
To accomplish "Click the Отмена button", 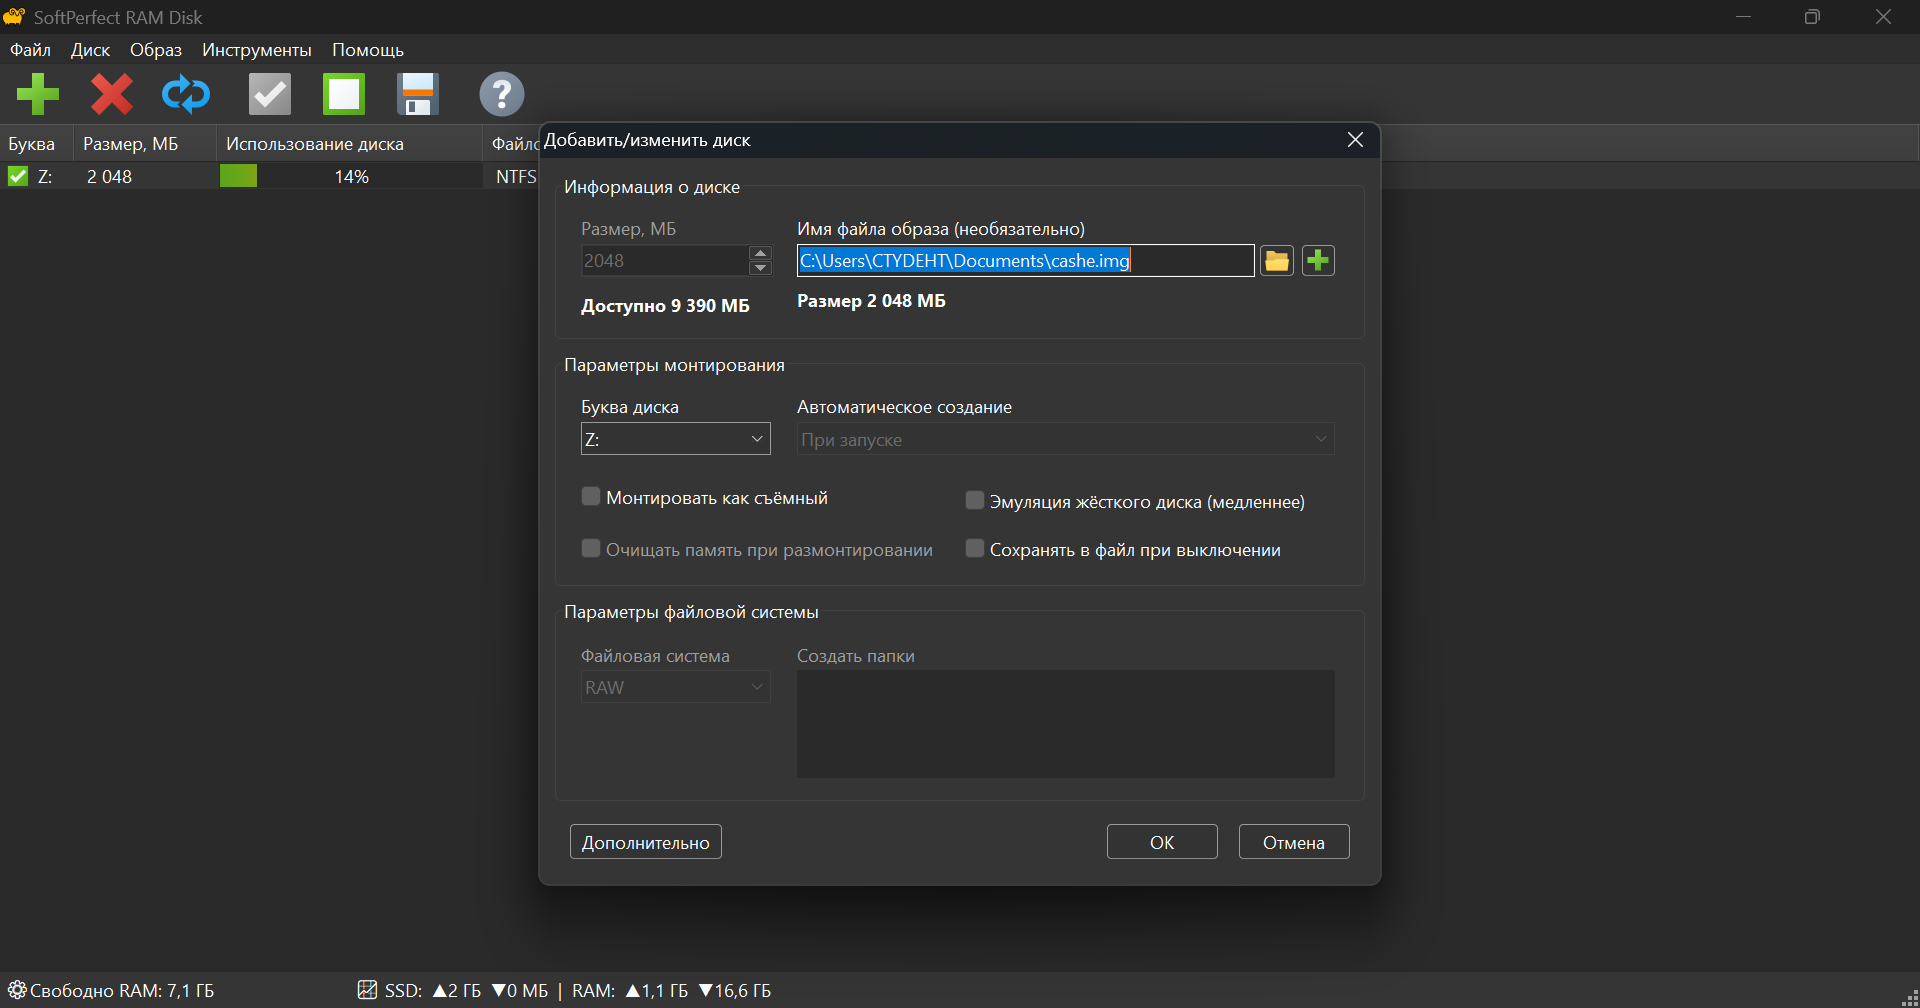I will coord(1294,842).
